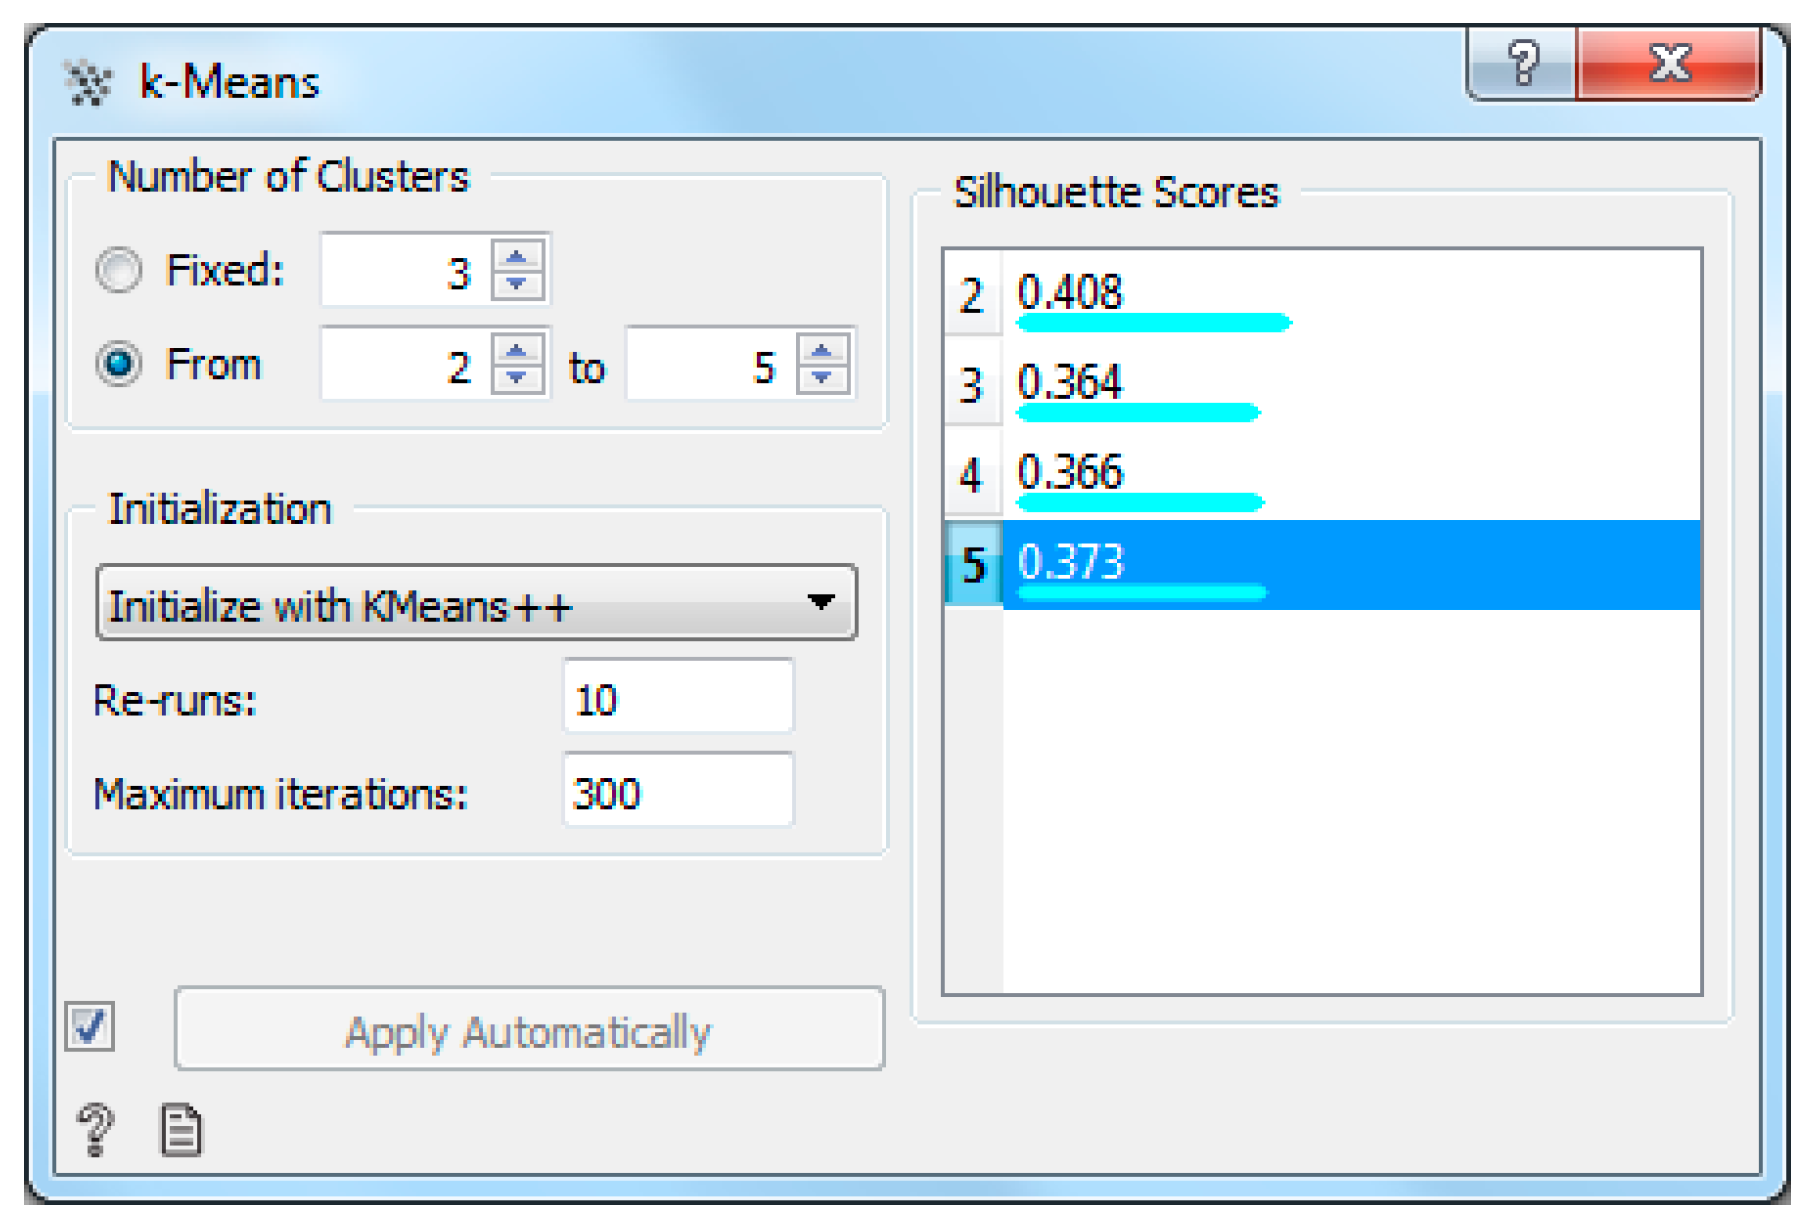Open the report document icon
The height and width of the screenshot is (1227, 1809).
pos(181,1131)
